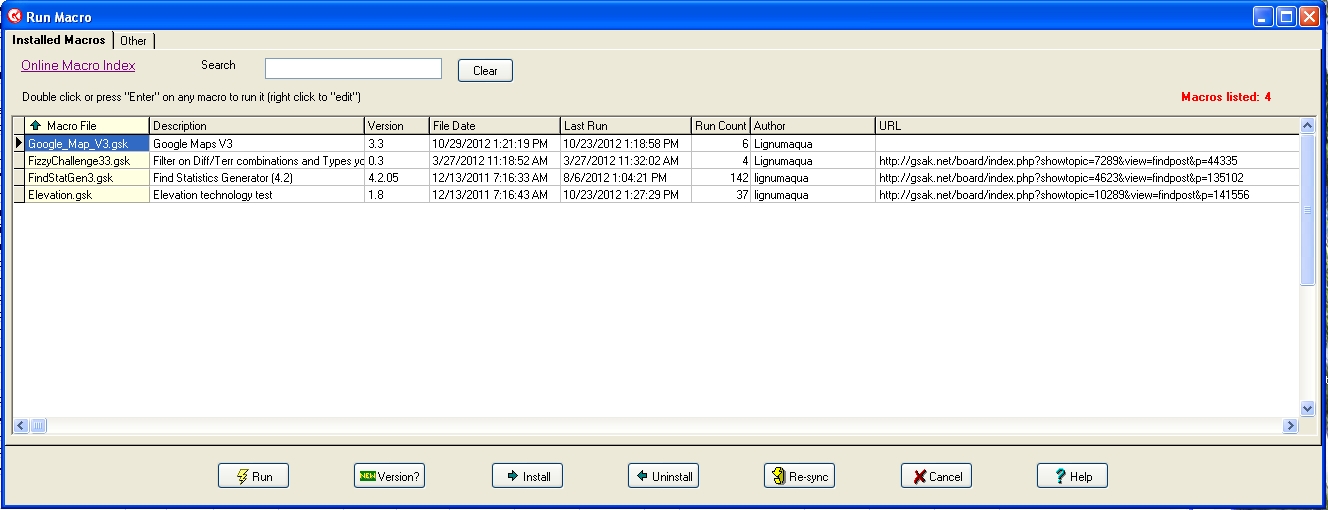Click run count cell 37
The width and height of the screenshot is (1328, 510).
click(x=721, y=194)
